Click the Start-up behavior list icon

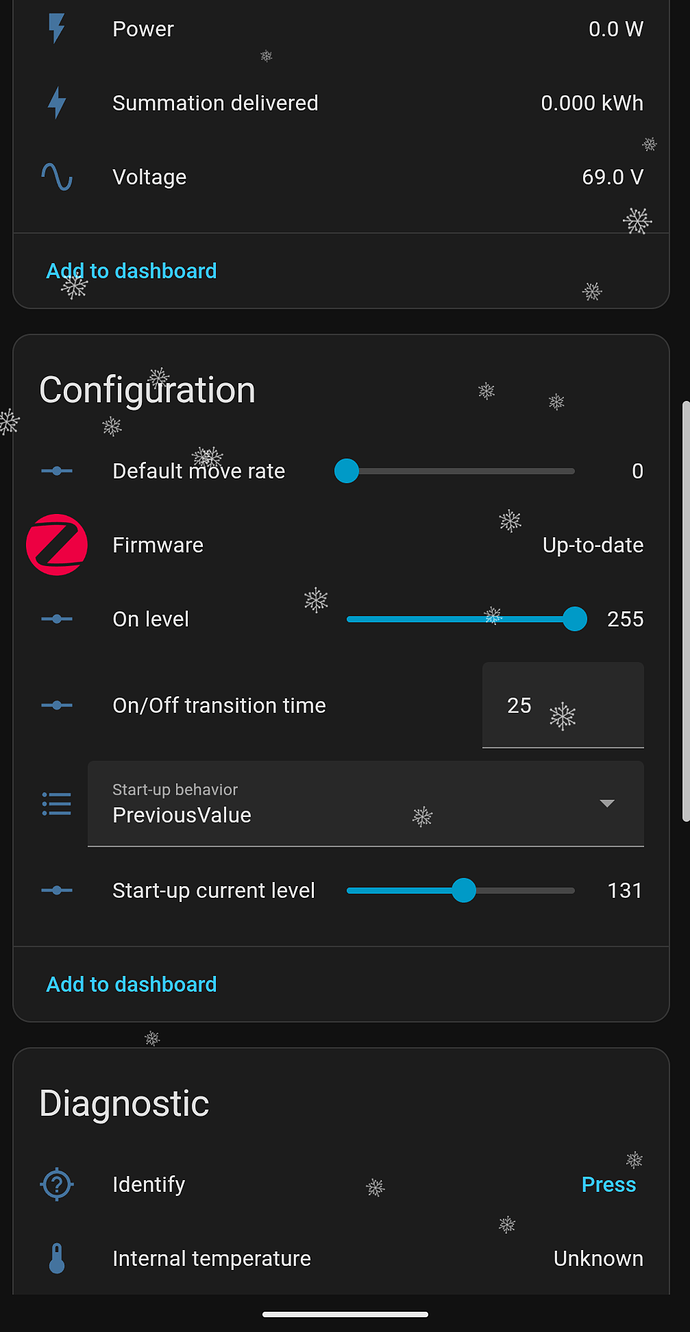pos(57,804)
